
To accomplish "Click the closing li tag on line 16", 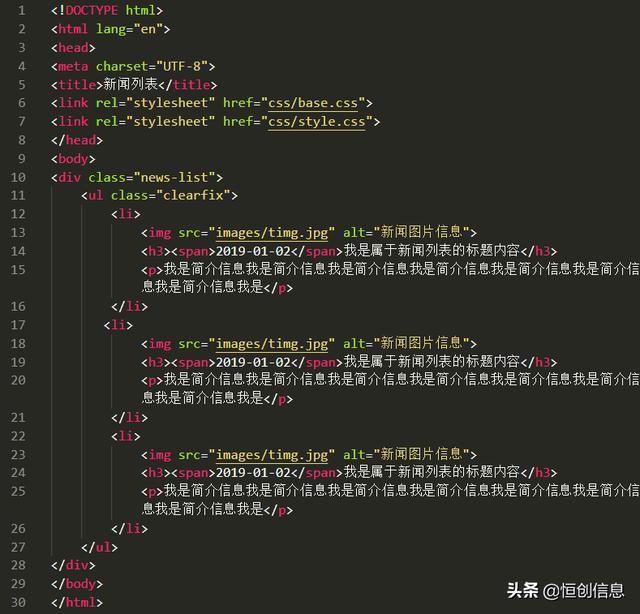I will coord(129,306).
